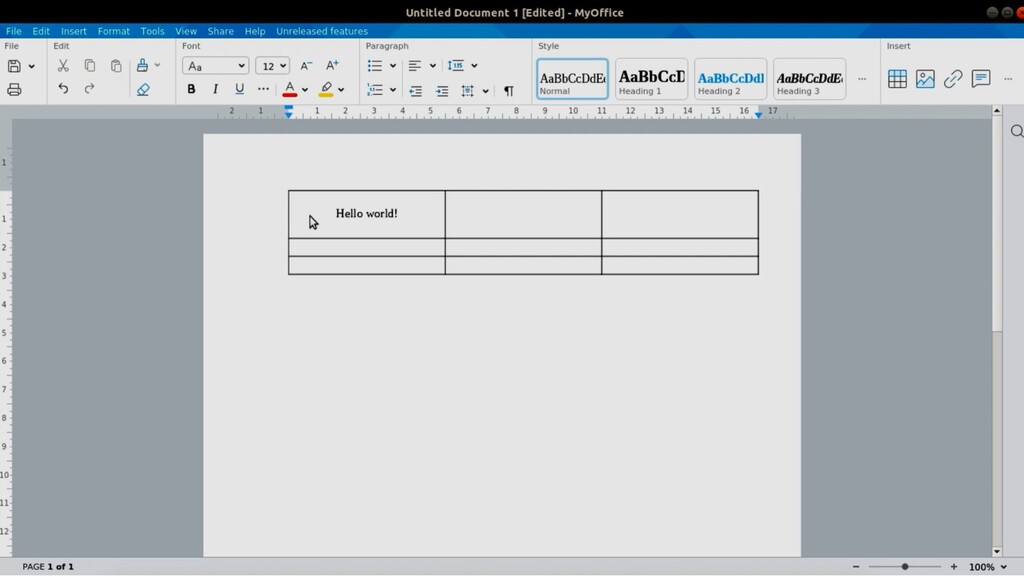The width and height of the screenshot is (1024, 576).
Task: Insert a hyperlink
Action: pos(953,79)
